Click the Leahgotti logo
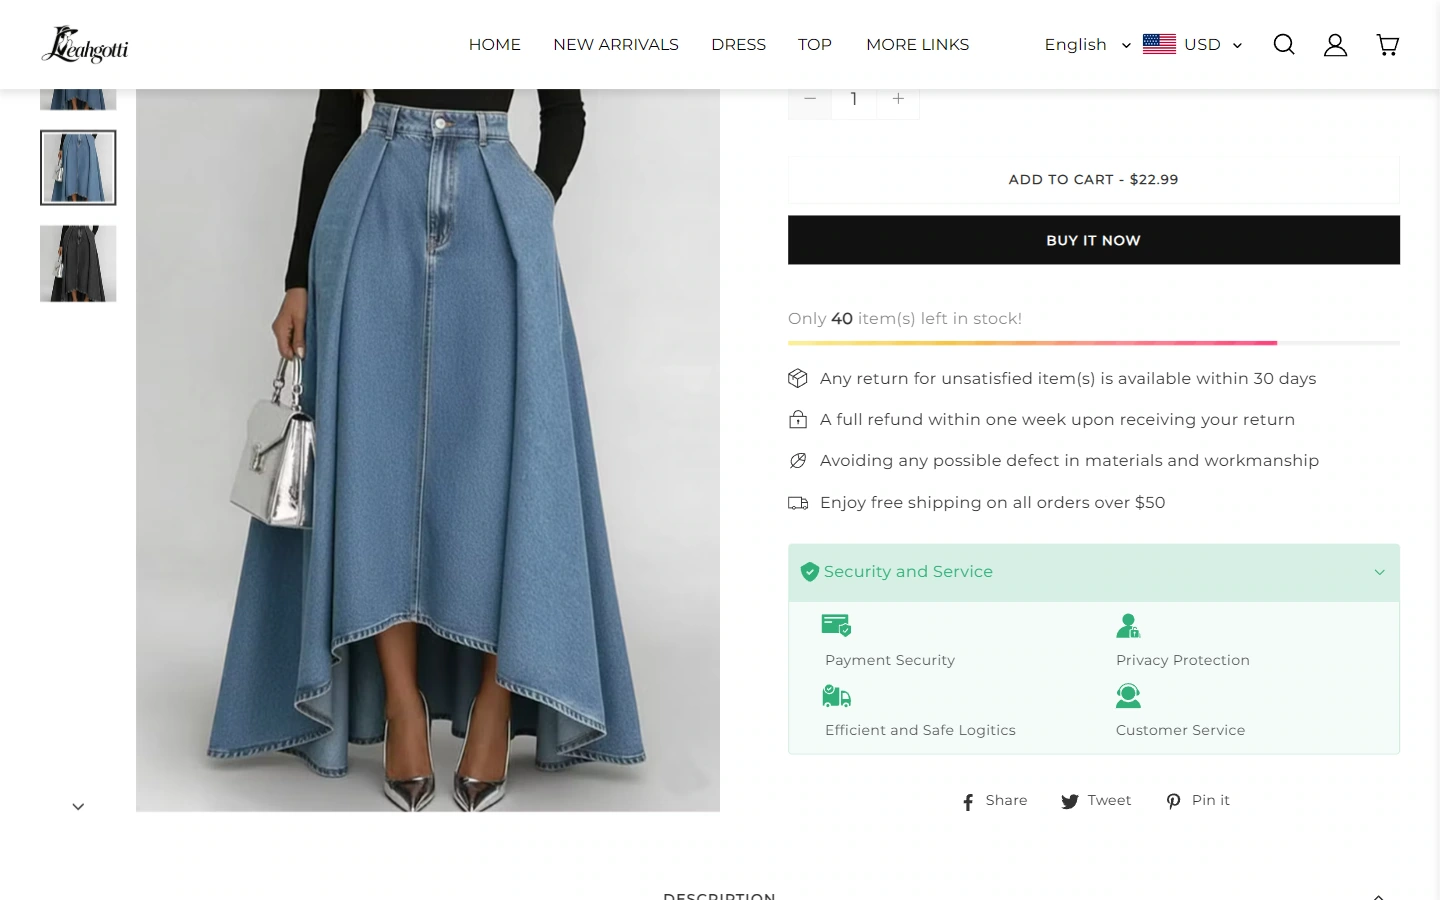This screenshot has height=900, width=1440. (85, 44)
